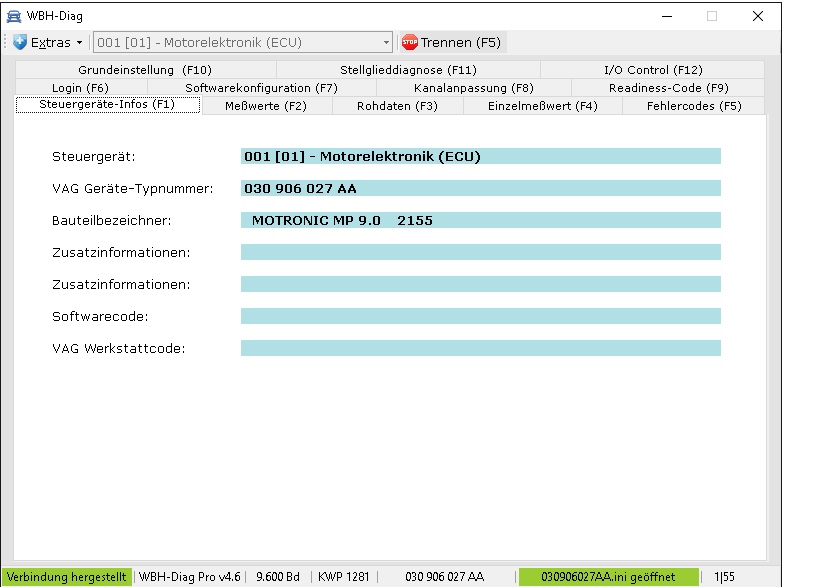Click the VAG Geräte-Typnummer value field
The width and height of the screenshot is (819, 587).
click(480, 188)
